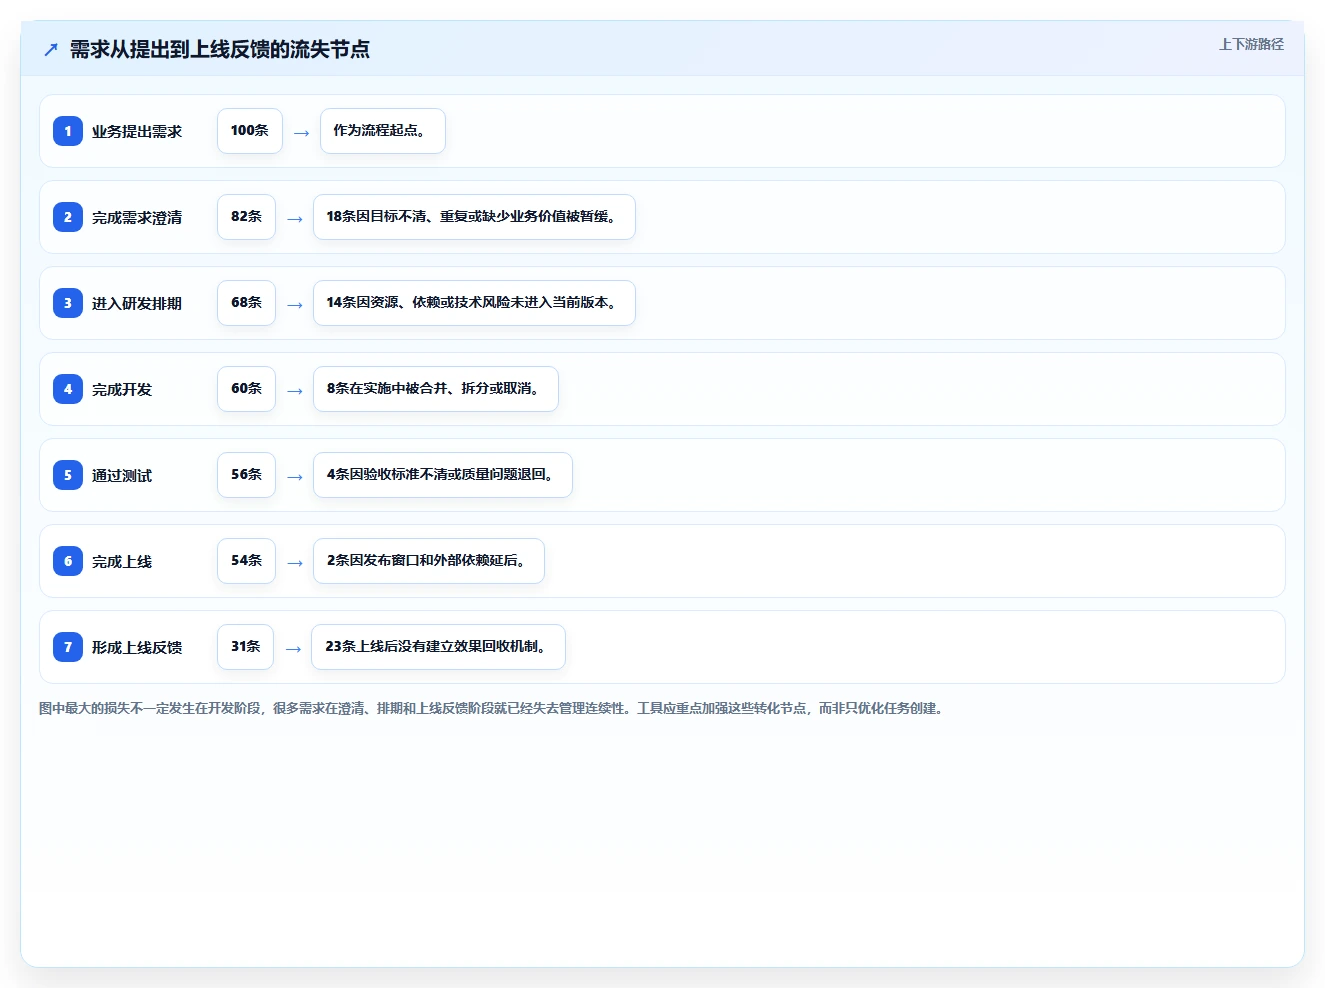1325x988 pixels.
Task: Click the note 4条因验收标准不清或质量问题退回。
Action: 443,475
